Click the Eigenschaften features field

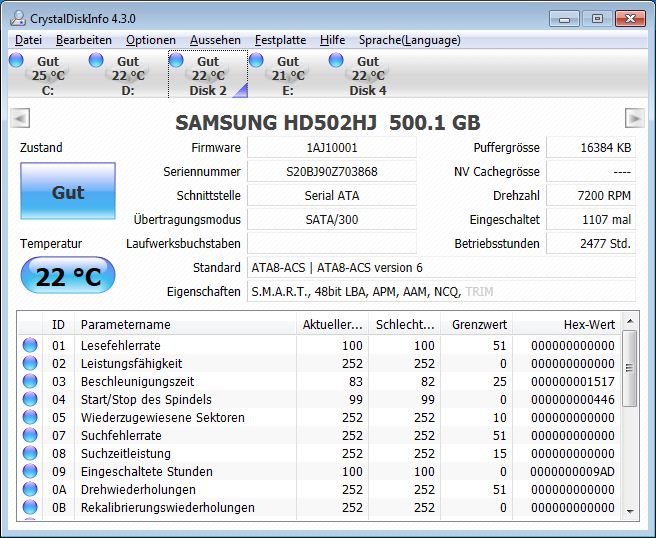(x=441, y=292)
